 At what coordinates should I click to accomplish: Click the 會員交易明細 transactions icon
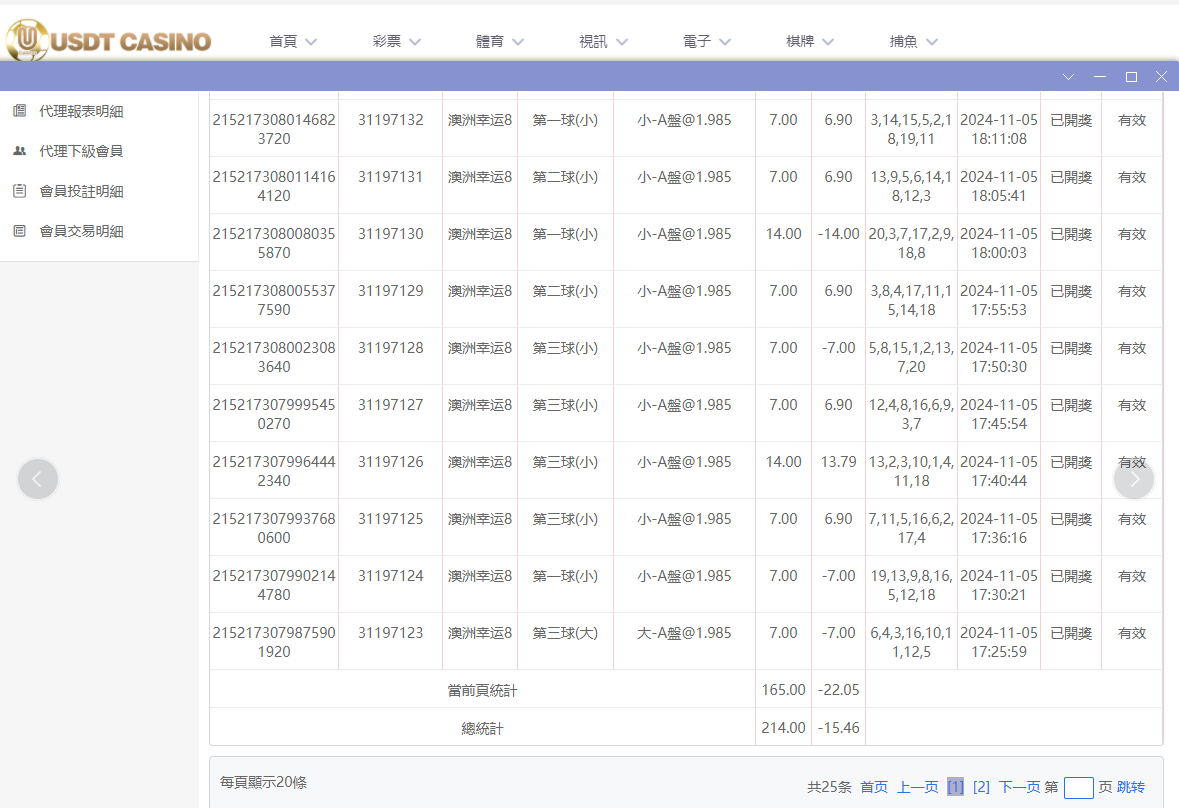coord(17,231)
